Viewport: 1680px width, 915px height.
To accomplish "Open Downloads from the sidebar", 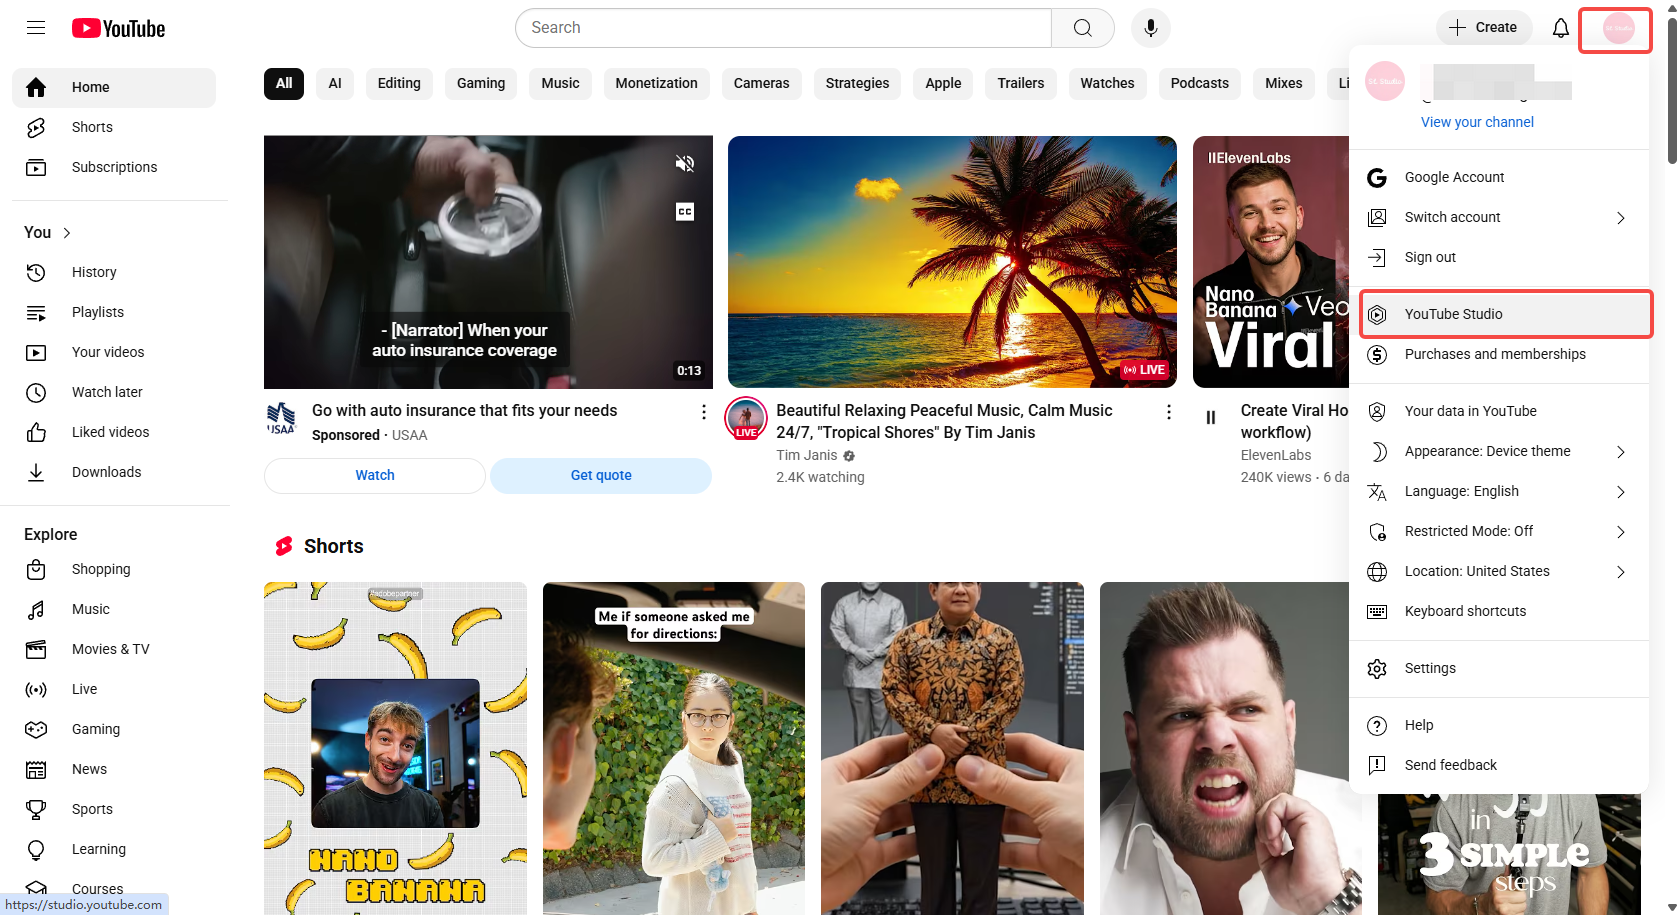I will [x=106, y=471].
